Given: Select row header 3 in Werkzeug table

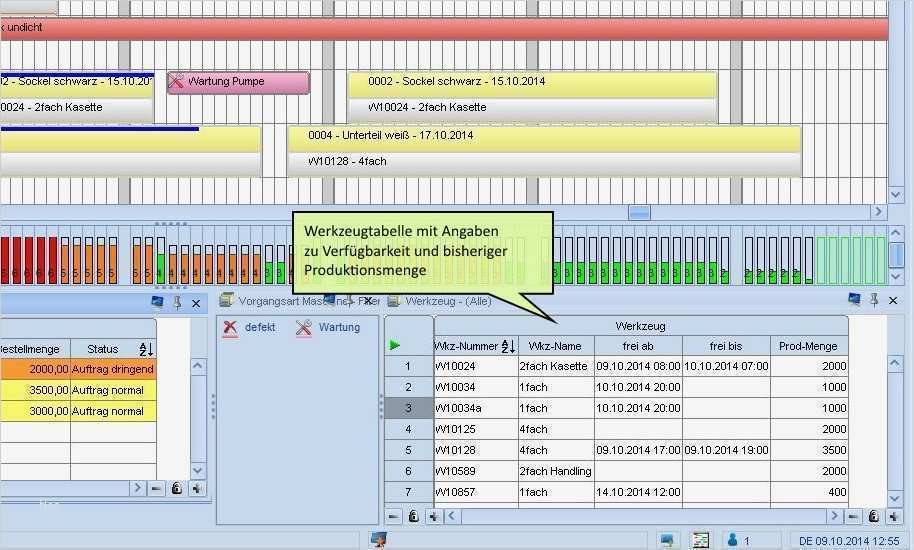Looking at the screenshot, I should click(409, 408).
